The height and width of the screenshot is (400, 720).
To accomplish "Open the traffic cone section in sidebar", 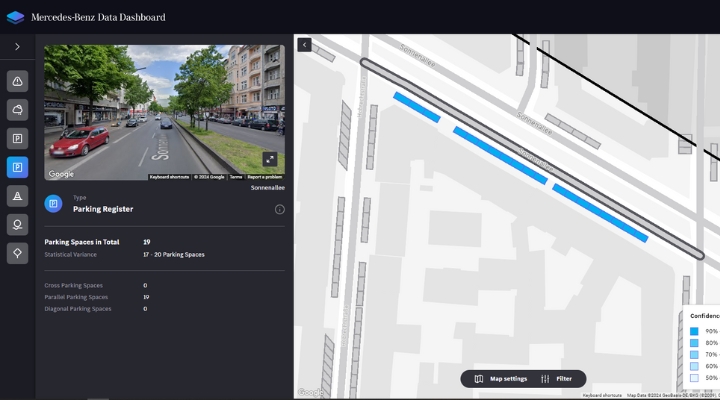I will click(17, 196).
